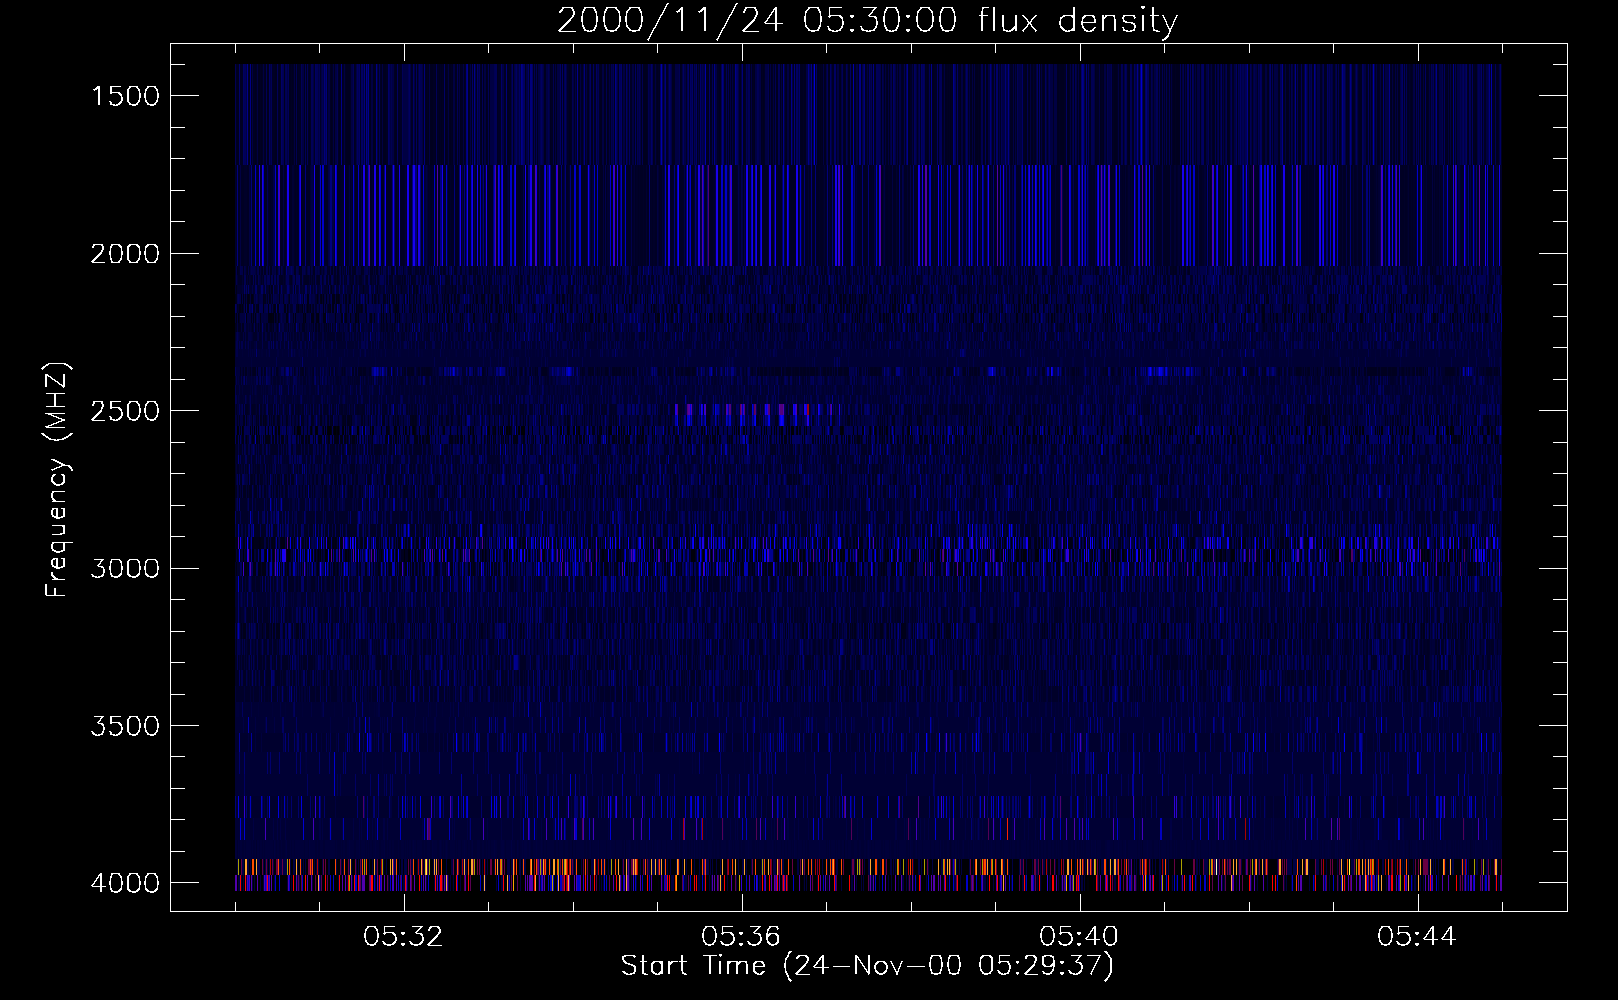Select the 3000 frequency tick label

coord(125,569)
